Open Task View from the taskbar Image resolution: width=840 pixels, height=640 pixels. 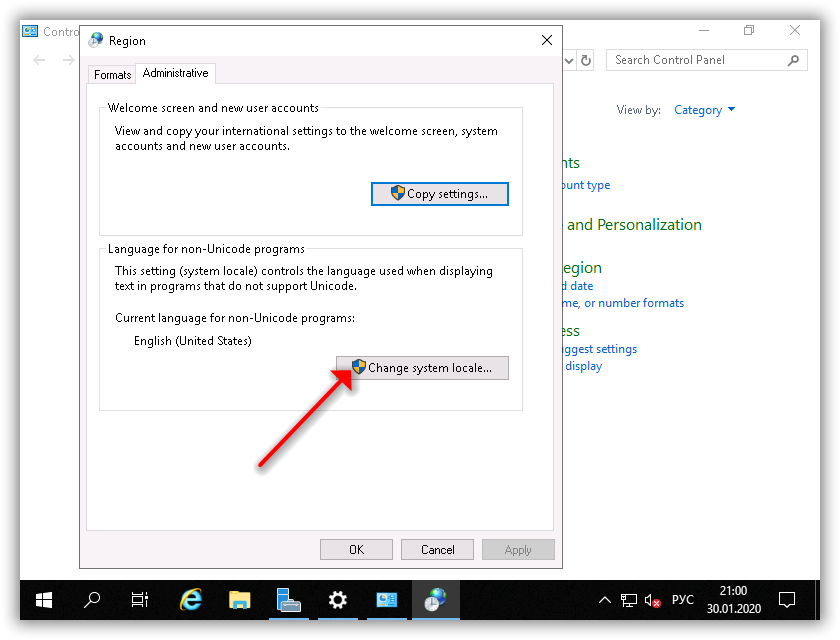click(x=140, y=600)
